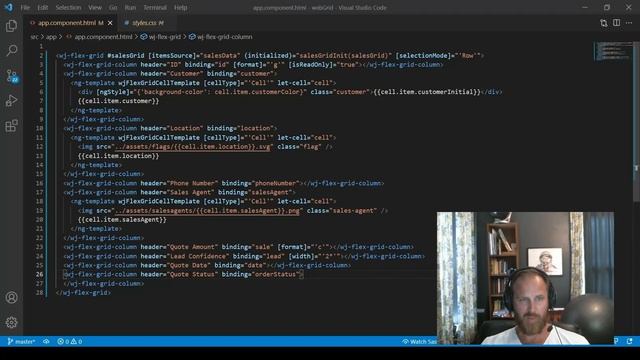
Task: Click the "orderStatus" binding on line 26
Action: tap(276, 274)
